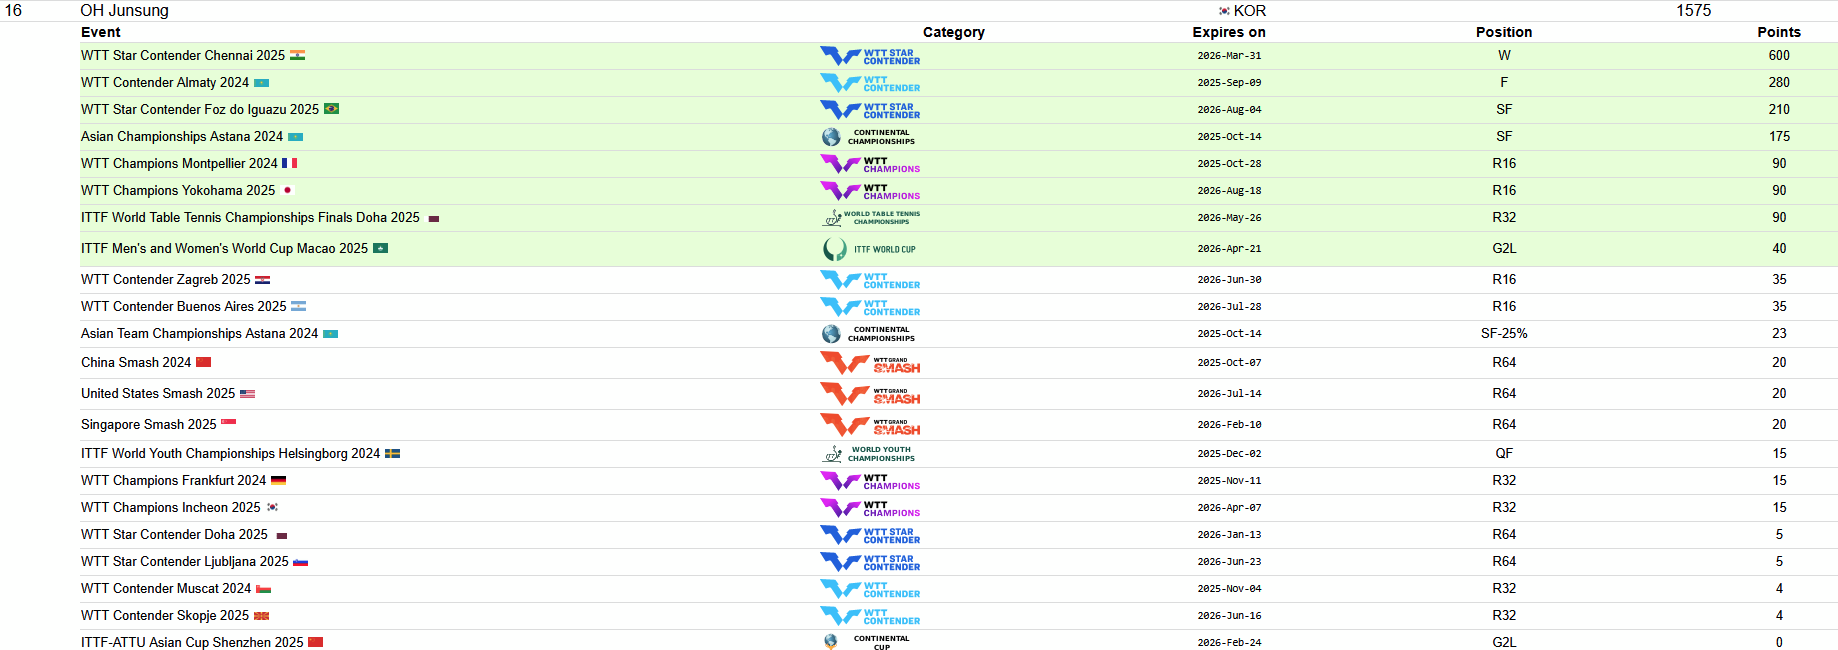1838x650 pixels.
Task: Click World Table Tennis Championships logo in Doha row
Action: [871, 218]
